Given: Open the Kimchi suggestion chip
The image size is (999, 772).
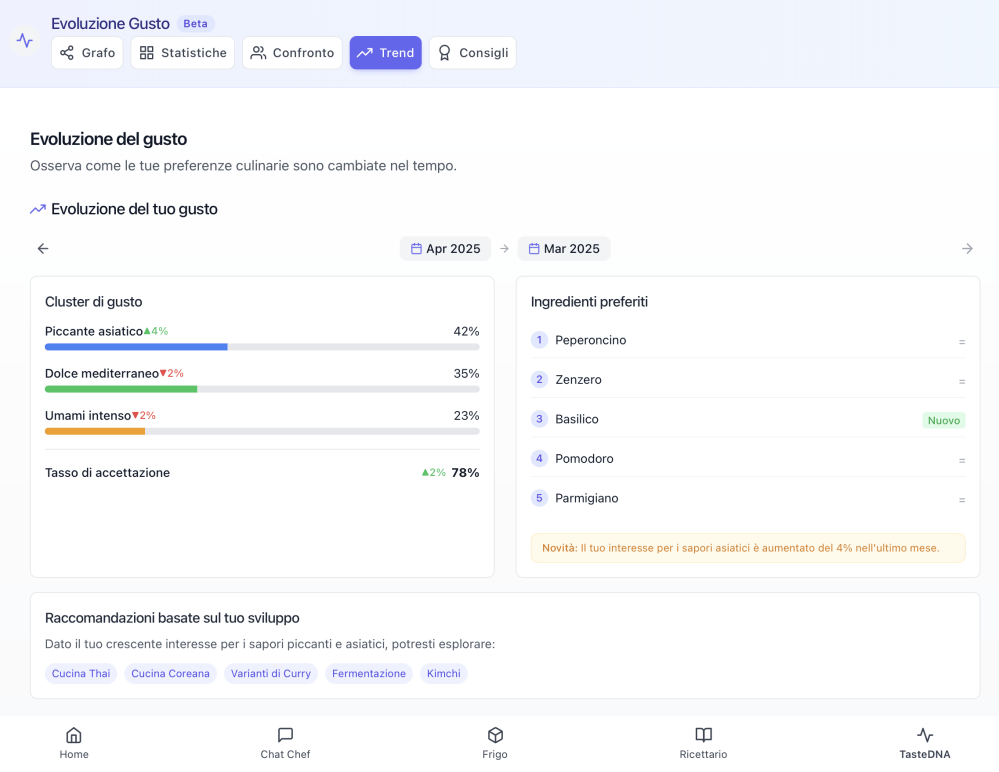Looking at the screenshot, I should (443, 673).
